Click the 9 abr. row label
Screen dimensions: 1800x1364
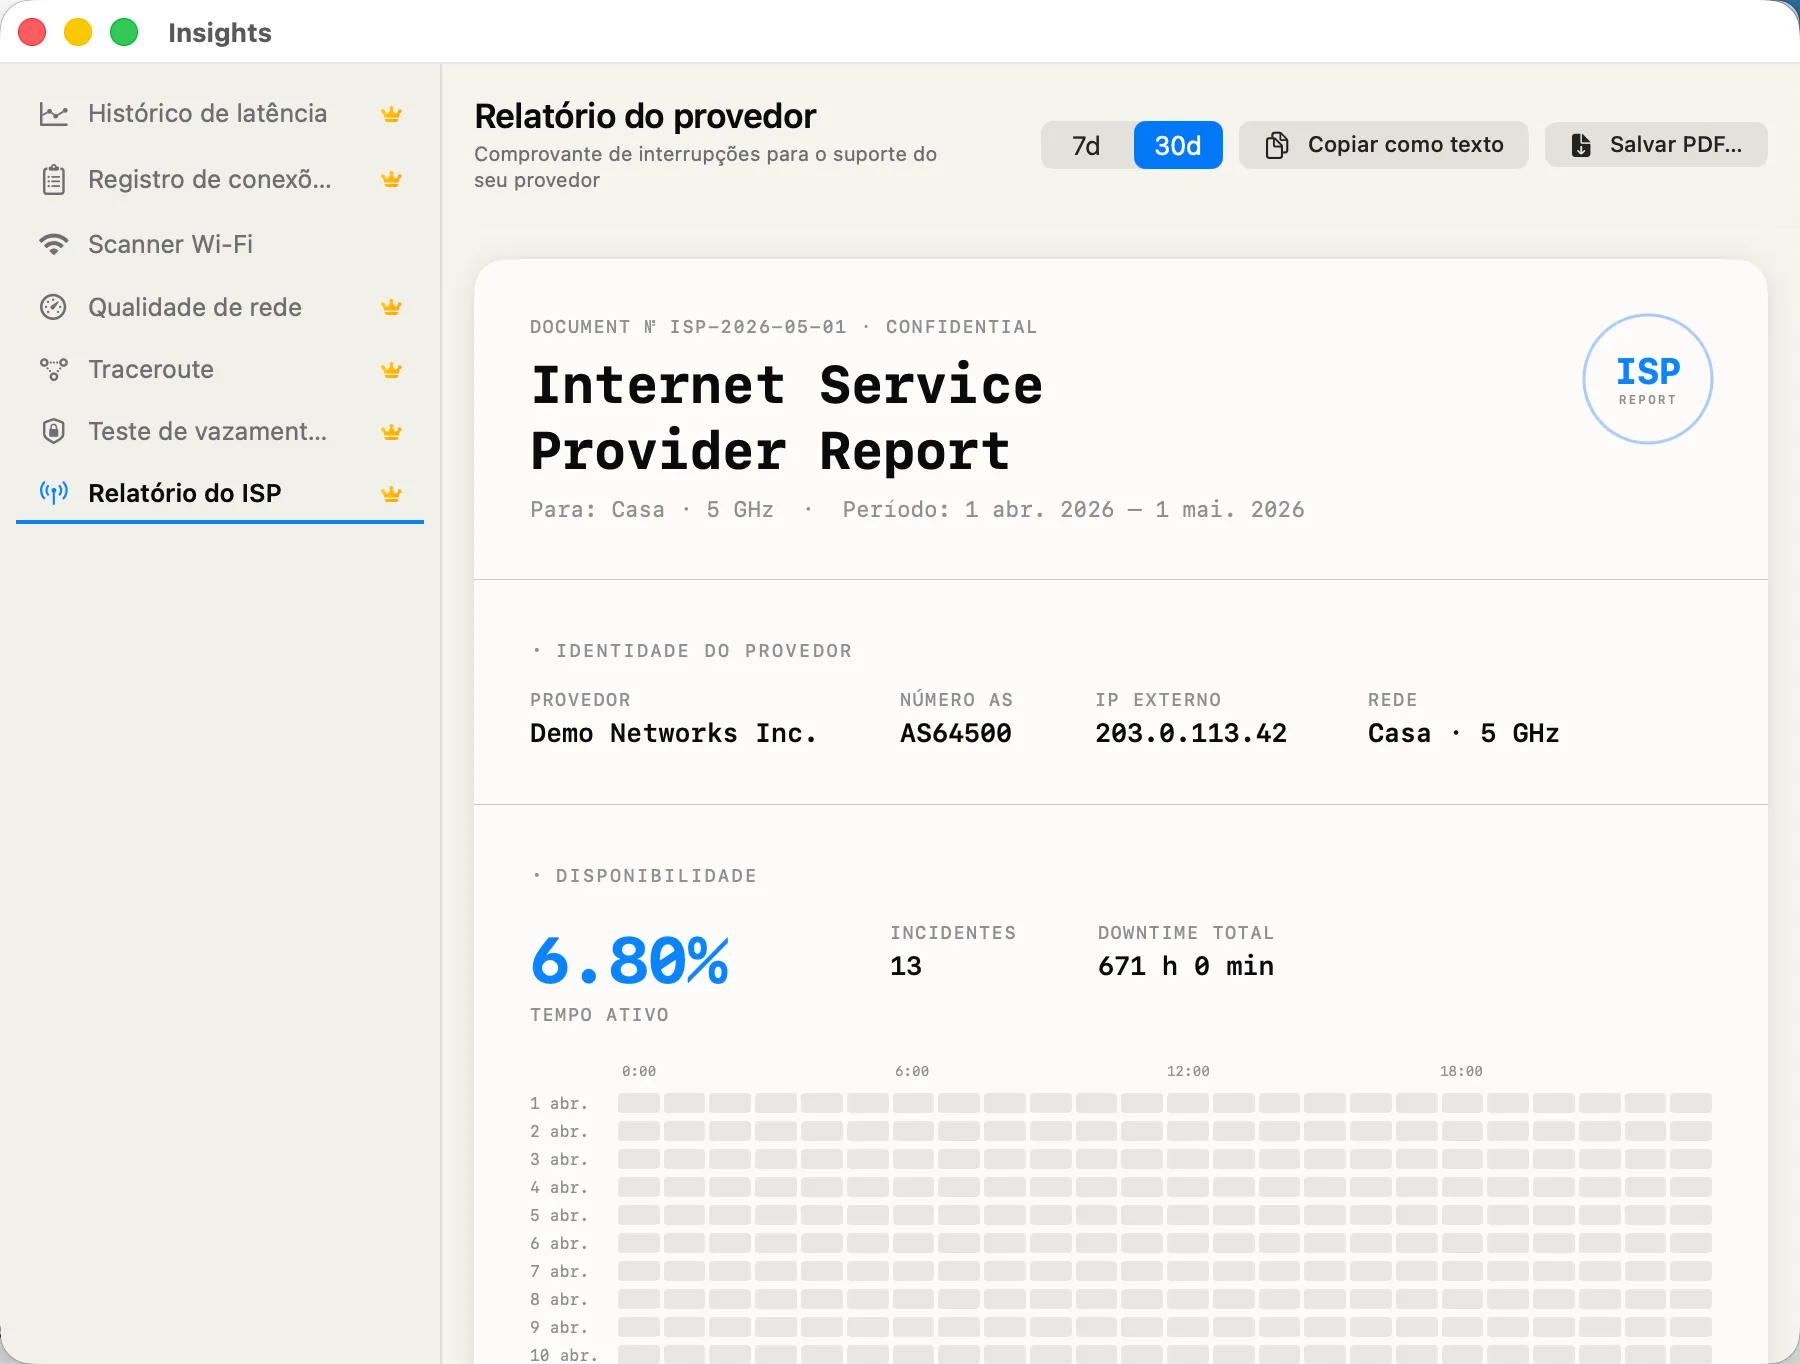[x=559, y=1327]
